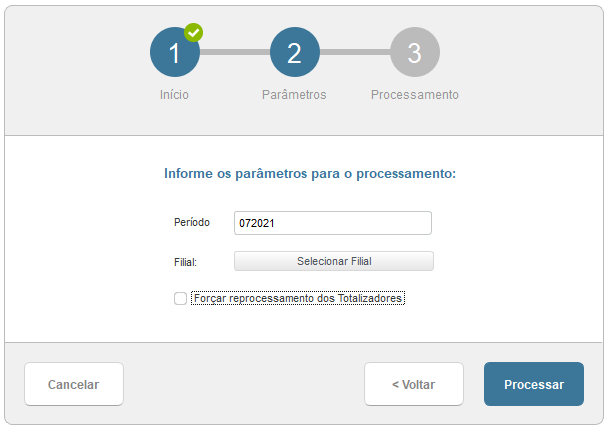The image size is (609, 429).
Task: Click the empty footer area between Cancelar and Voltar
Action: coord(243,384)
